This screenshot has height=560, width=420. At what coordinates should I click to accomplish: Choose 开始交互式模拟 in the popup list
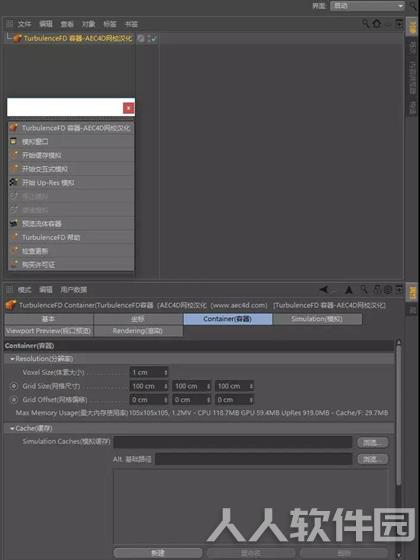(71, 169)
